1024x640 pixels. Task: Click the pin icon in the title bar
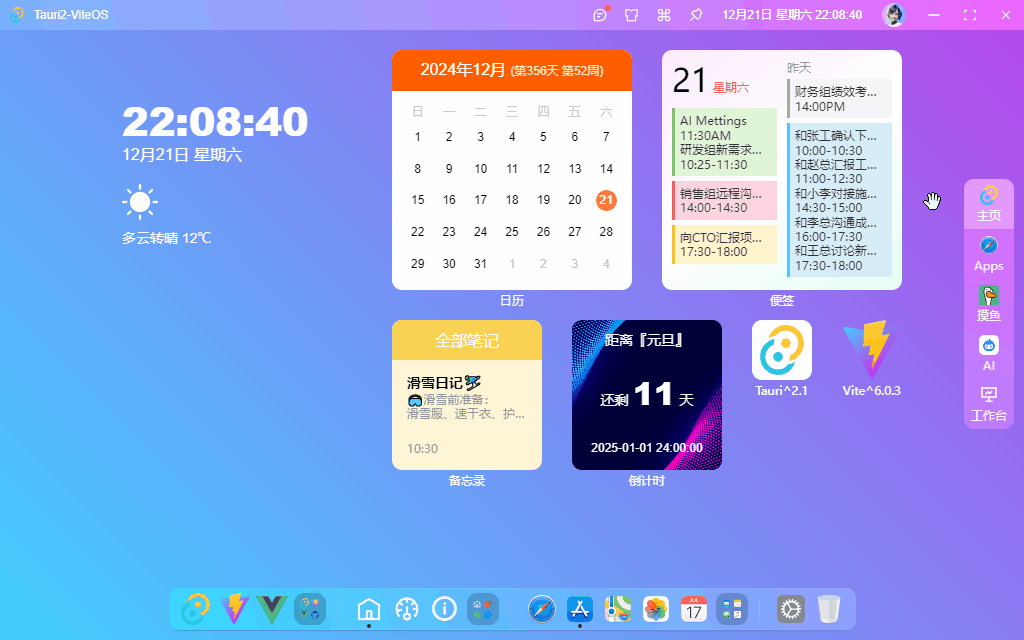point(695,15)
